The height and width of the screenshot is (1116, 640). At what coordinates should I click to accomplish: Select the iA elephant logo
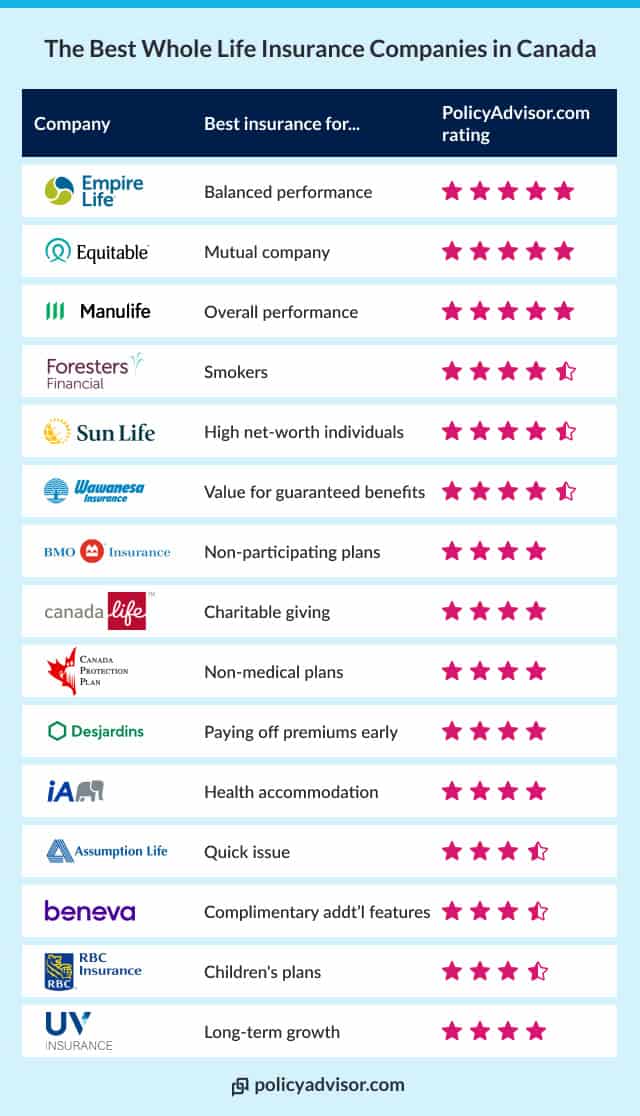coord(75,791)
